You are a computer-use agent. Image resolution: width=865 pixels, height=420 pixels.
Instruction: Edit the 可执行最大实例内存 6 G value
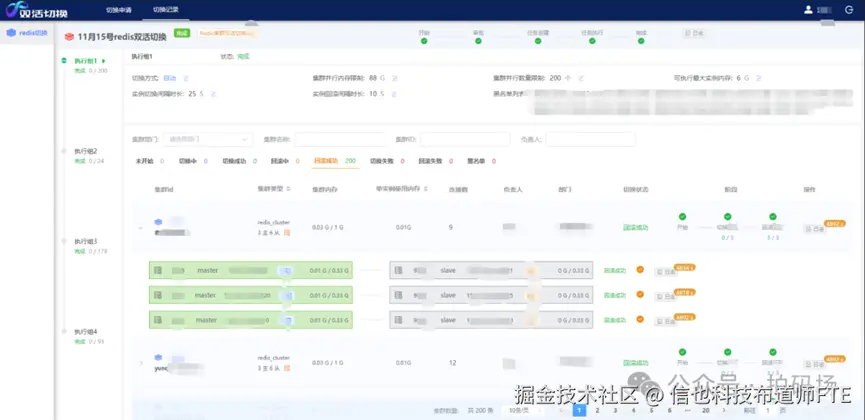[x=759, y=78]
